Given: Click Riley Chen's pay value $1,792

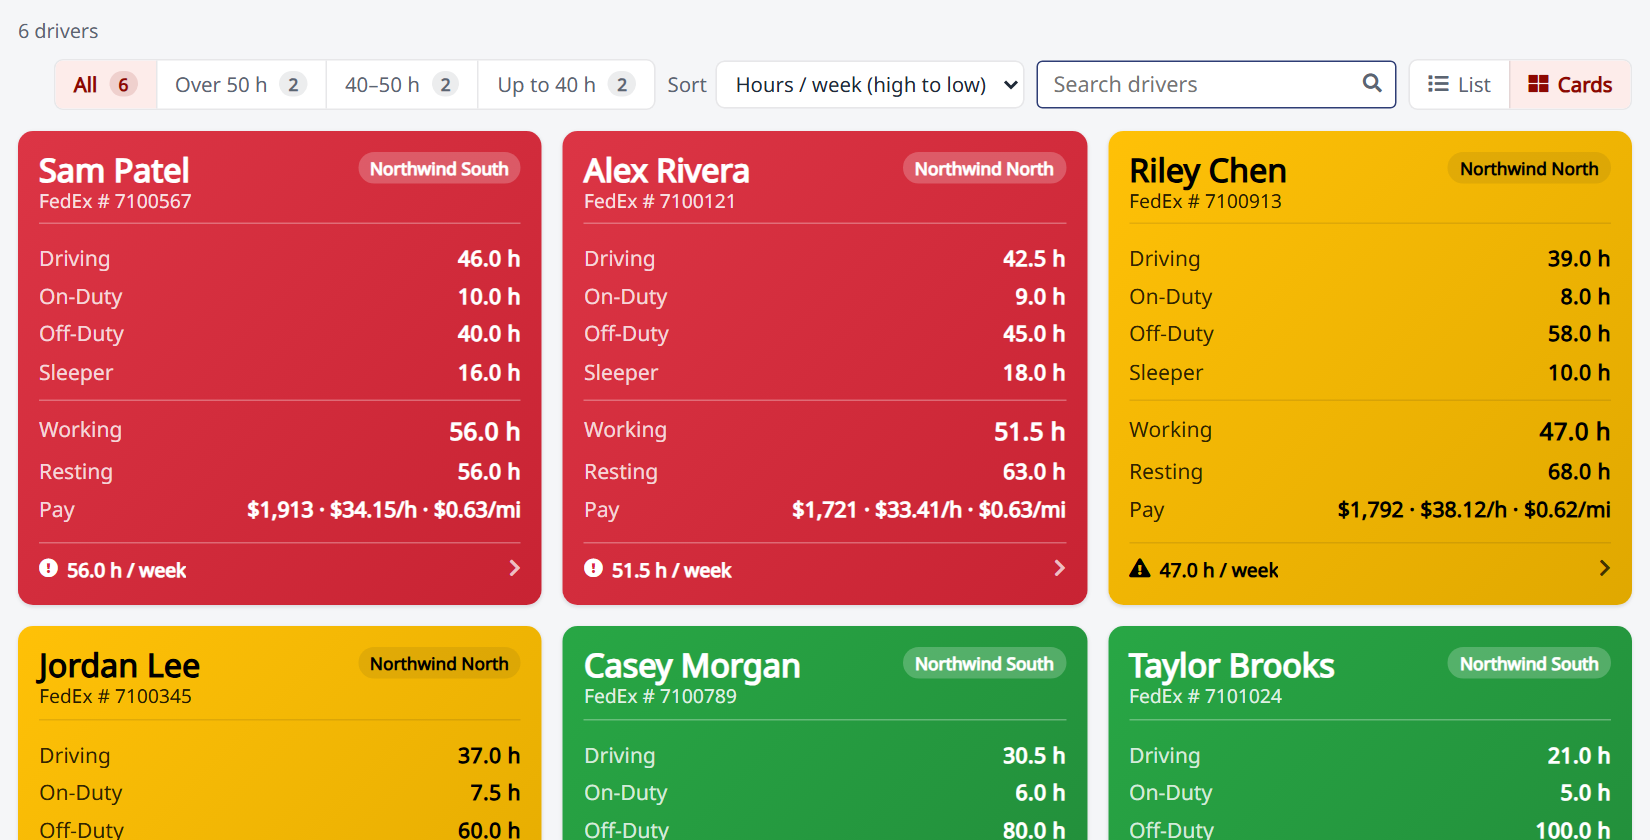Looking at the screenshot, I should point(1371,510).
